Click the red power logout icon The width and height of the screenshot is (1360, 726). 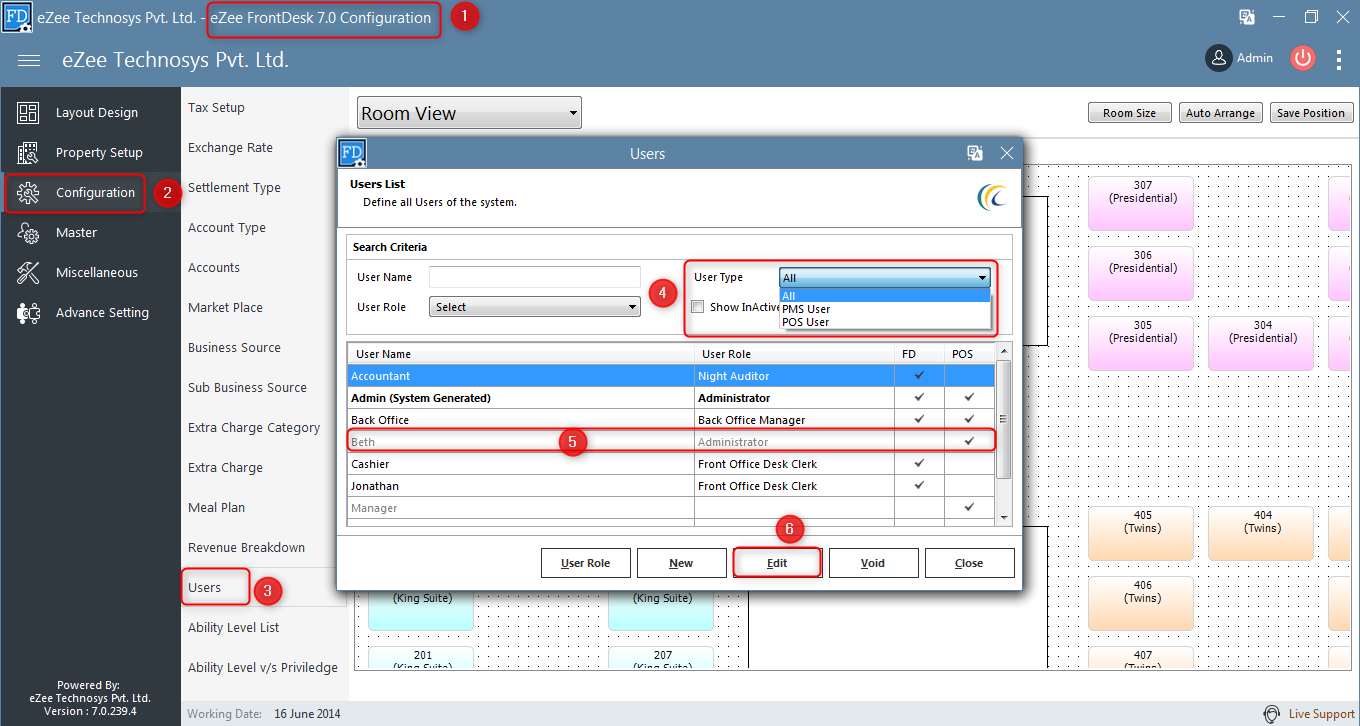pos(1302,58)
